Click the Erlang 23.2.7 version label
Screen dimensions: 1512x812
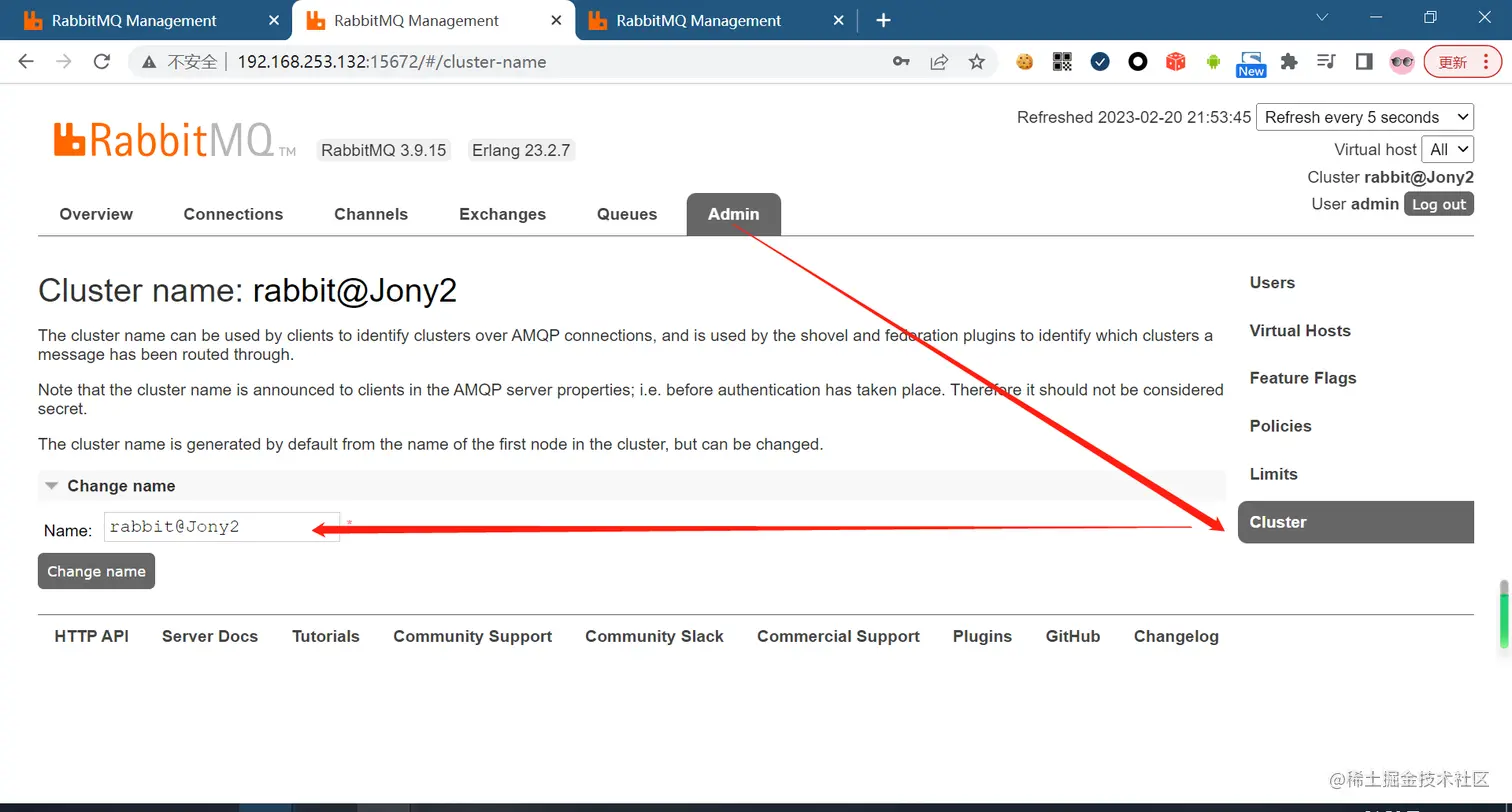point(521,150)
